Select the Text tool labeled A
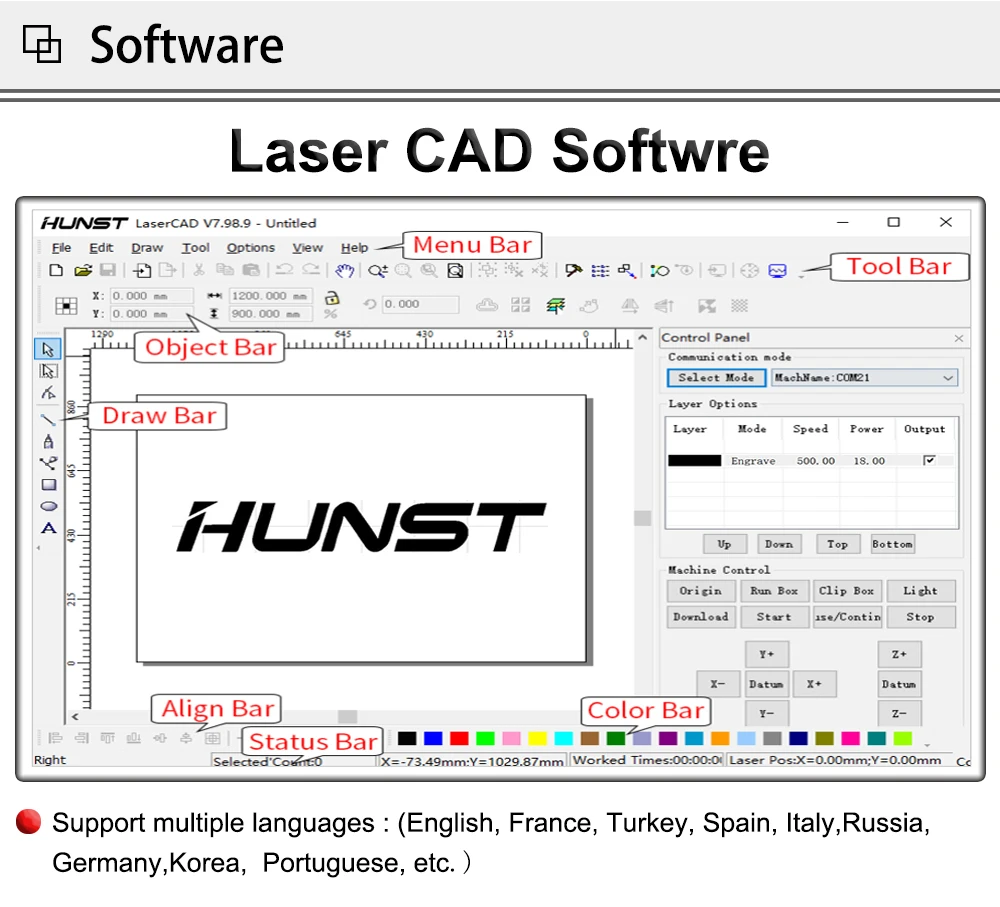 pos(48,528)
